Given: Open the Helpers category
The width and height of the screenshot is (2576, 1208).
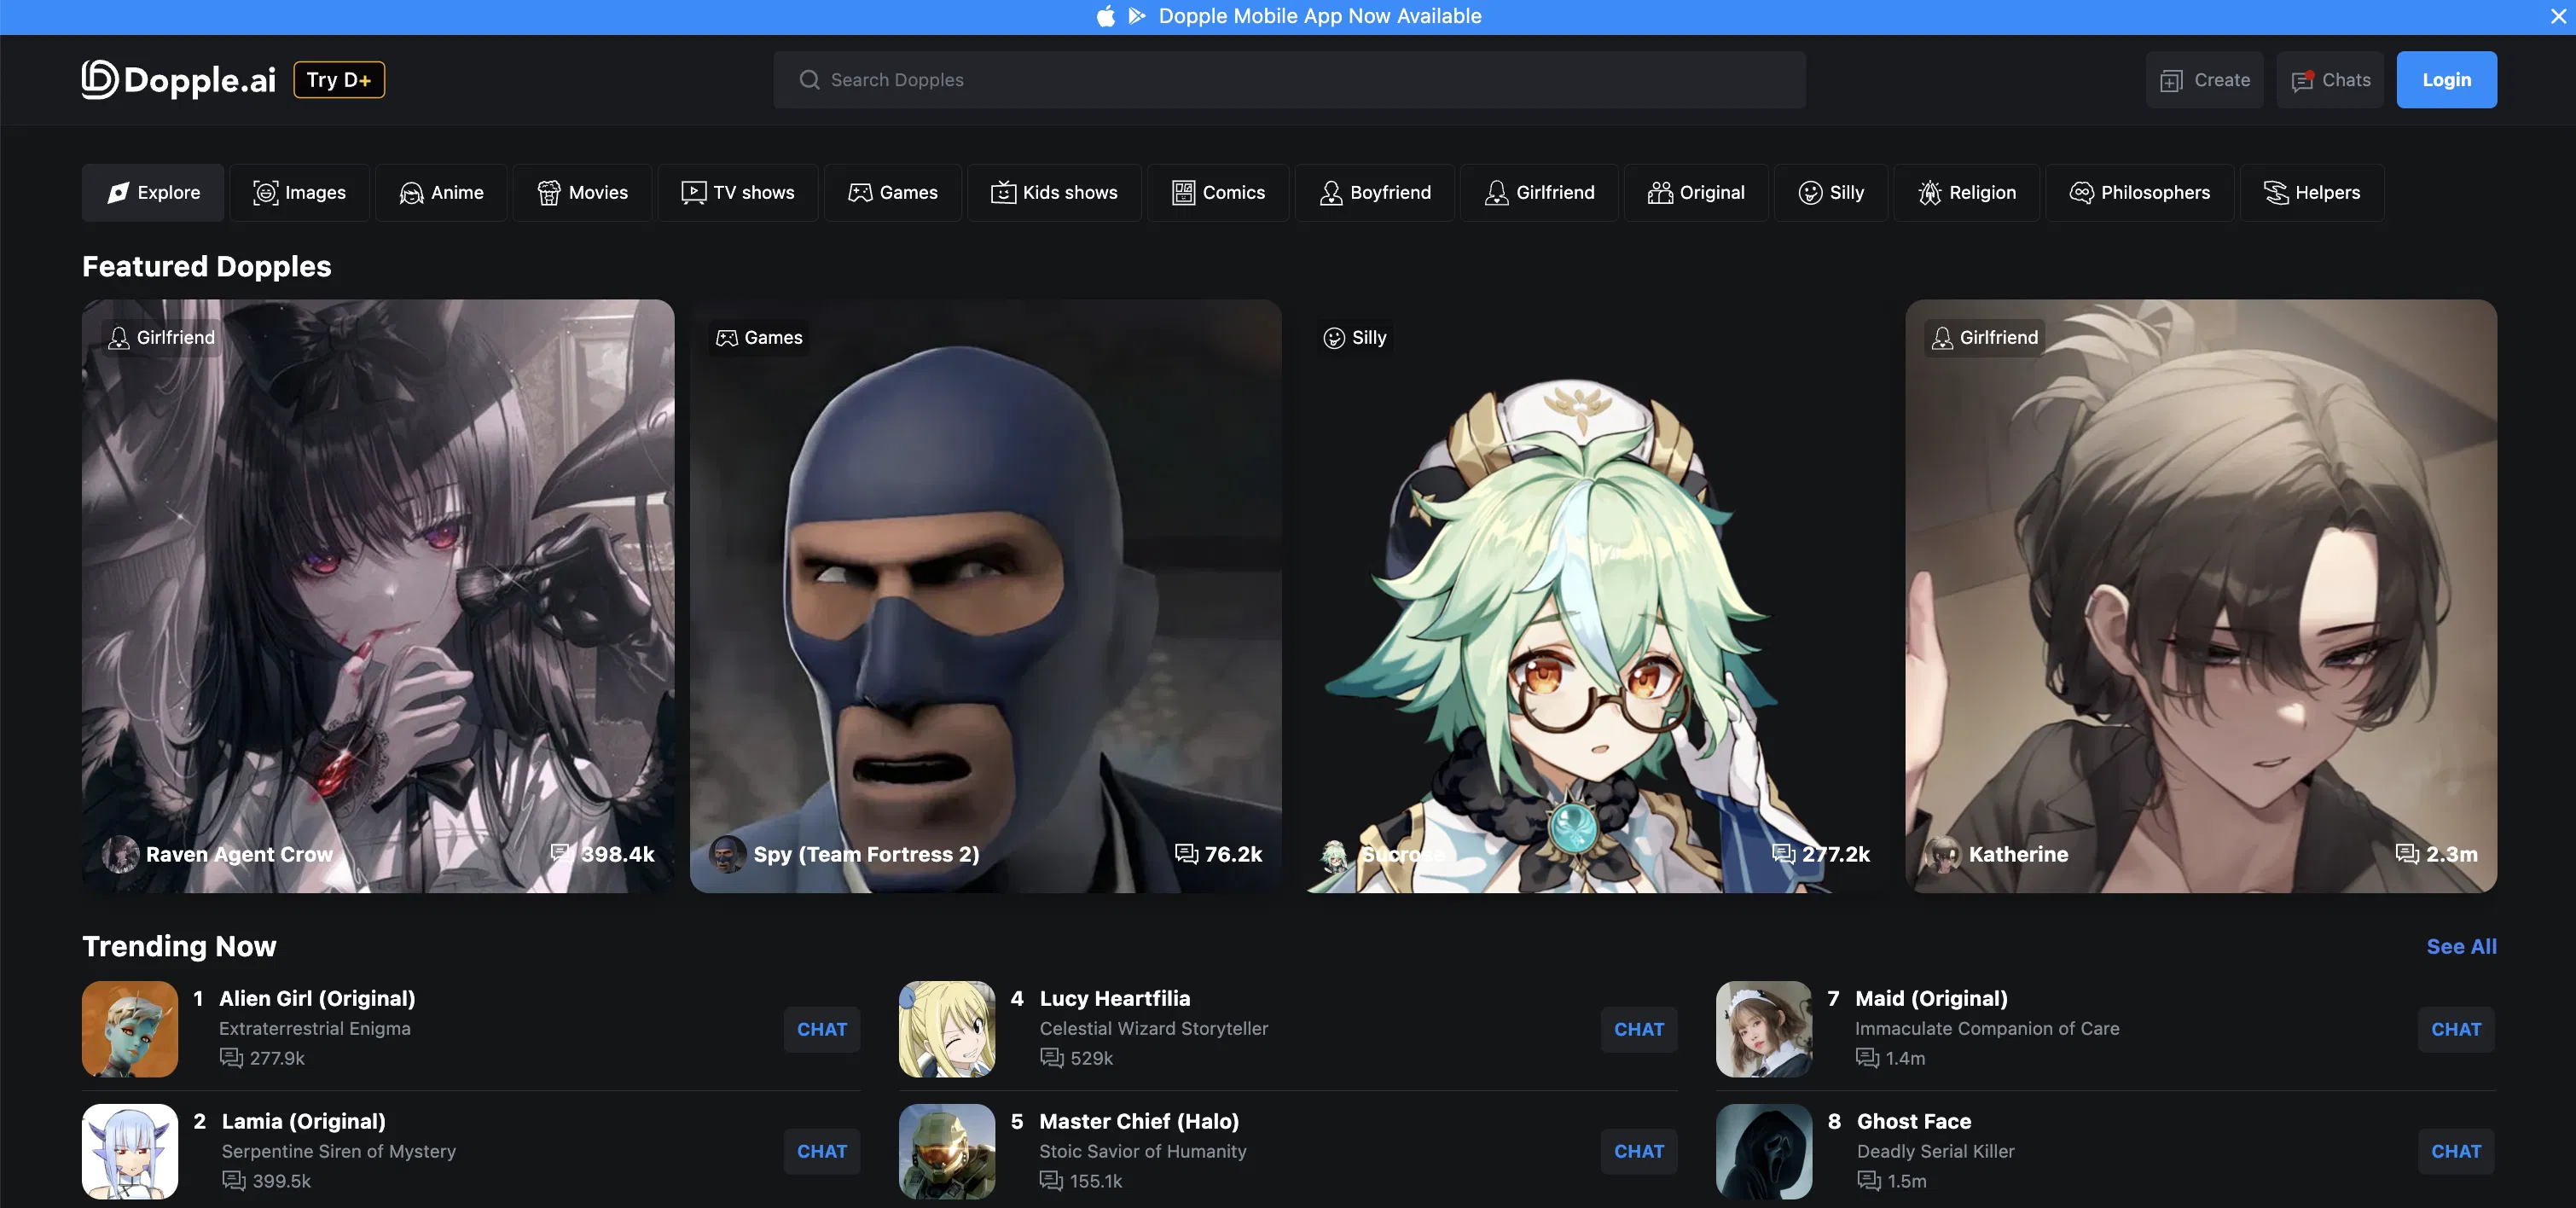Looking at the screenshot, I should 2311,193.
